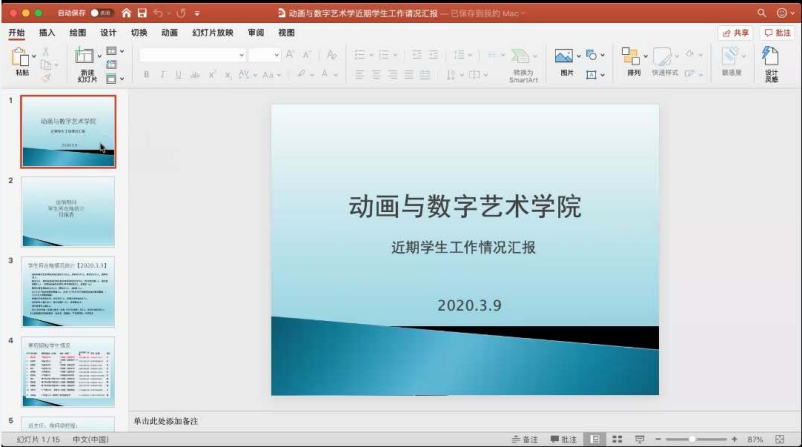Click the Comments (批注) button top right
The image size is (802, 447).
click(776, 32)
